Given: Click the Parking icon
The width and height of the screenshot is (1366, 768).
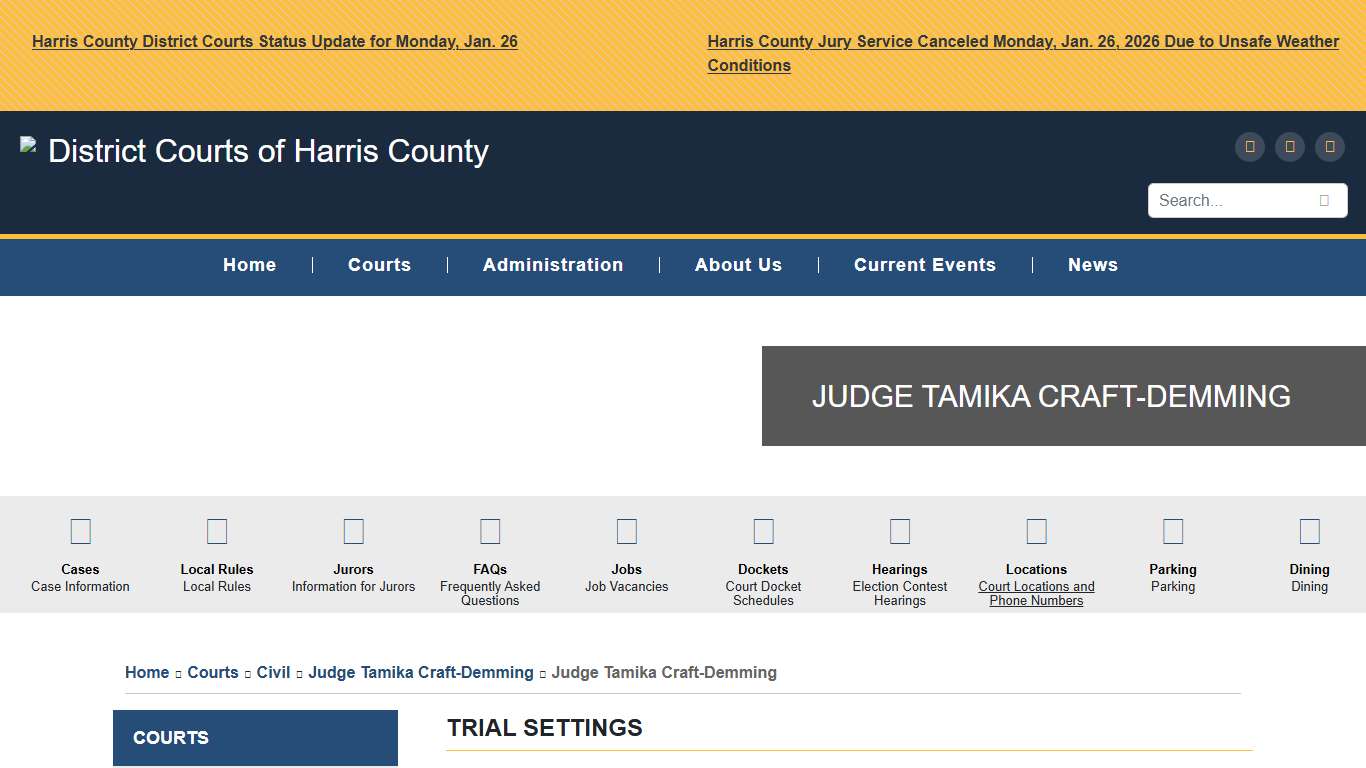Looking at the screenshot, I should click(x=1173, y=531).
